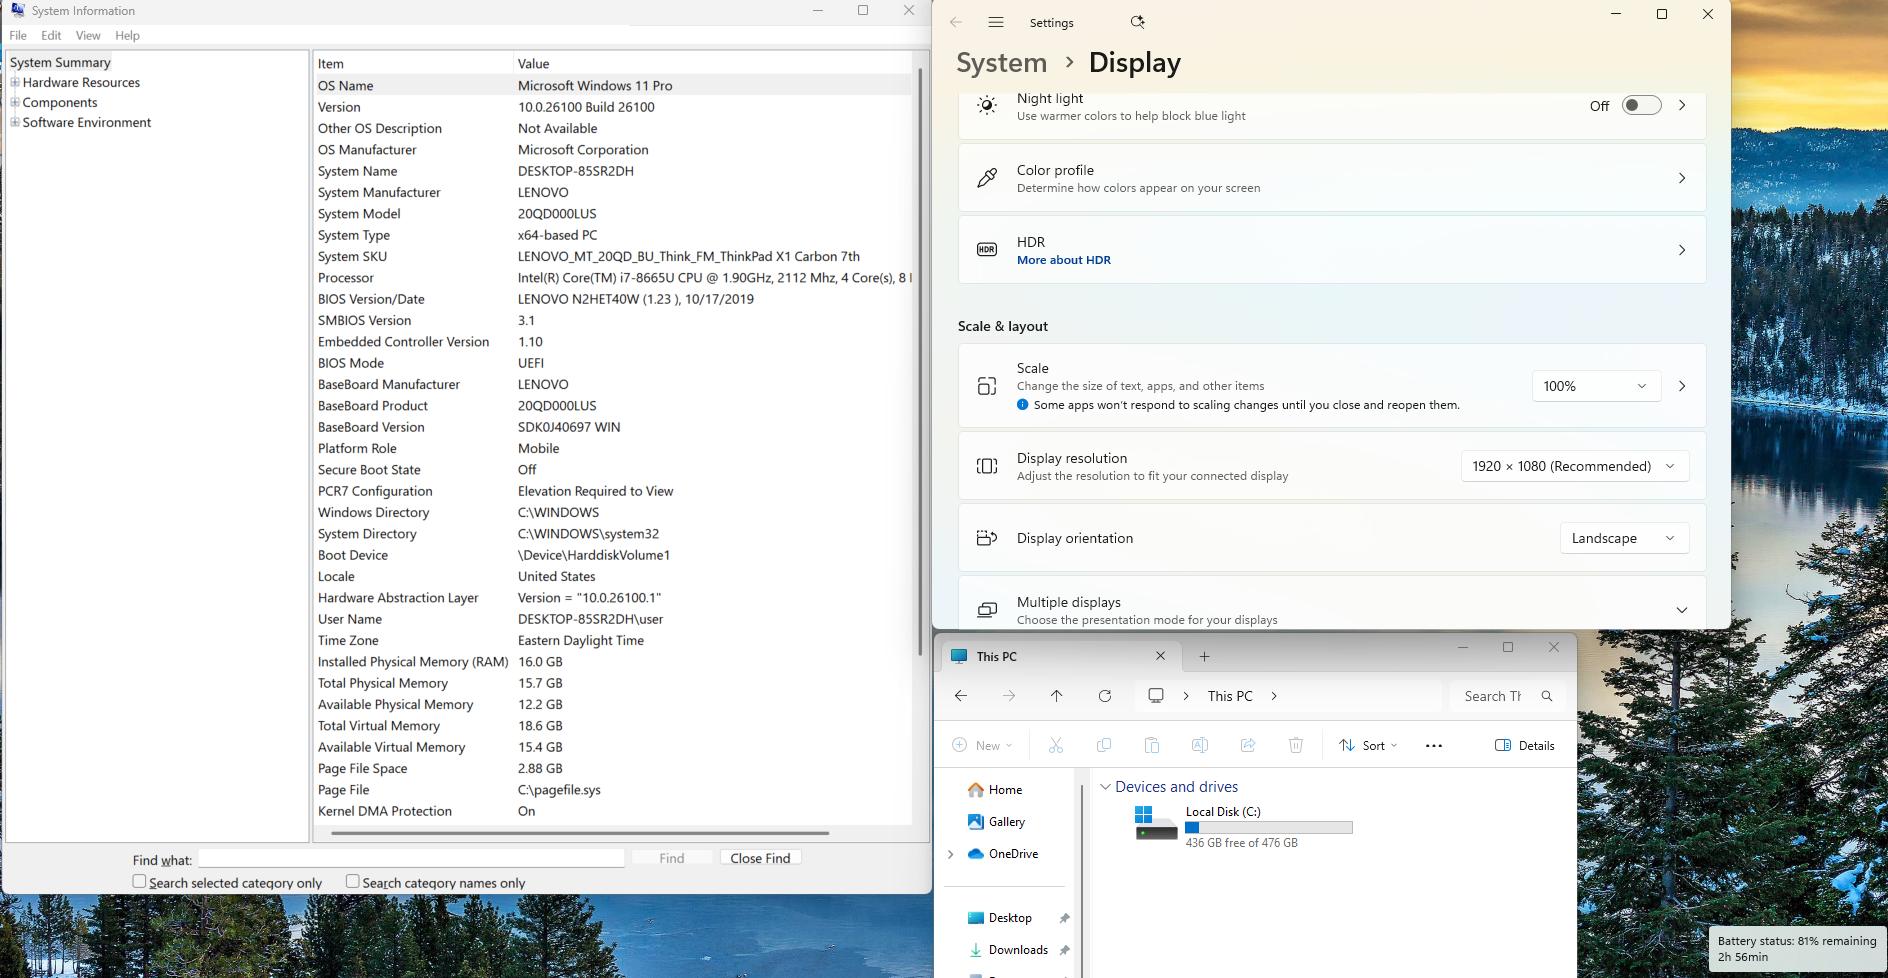The image size is (1888, 978).
Task: Expand the Software Environment tree node
Action: point(15,122)
